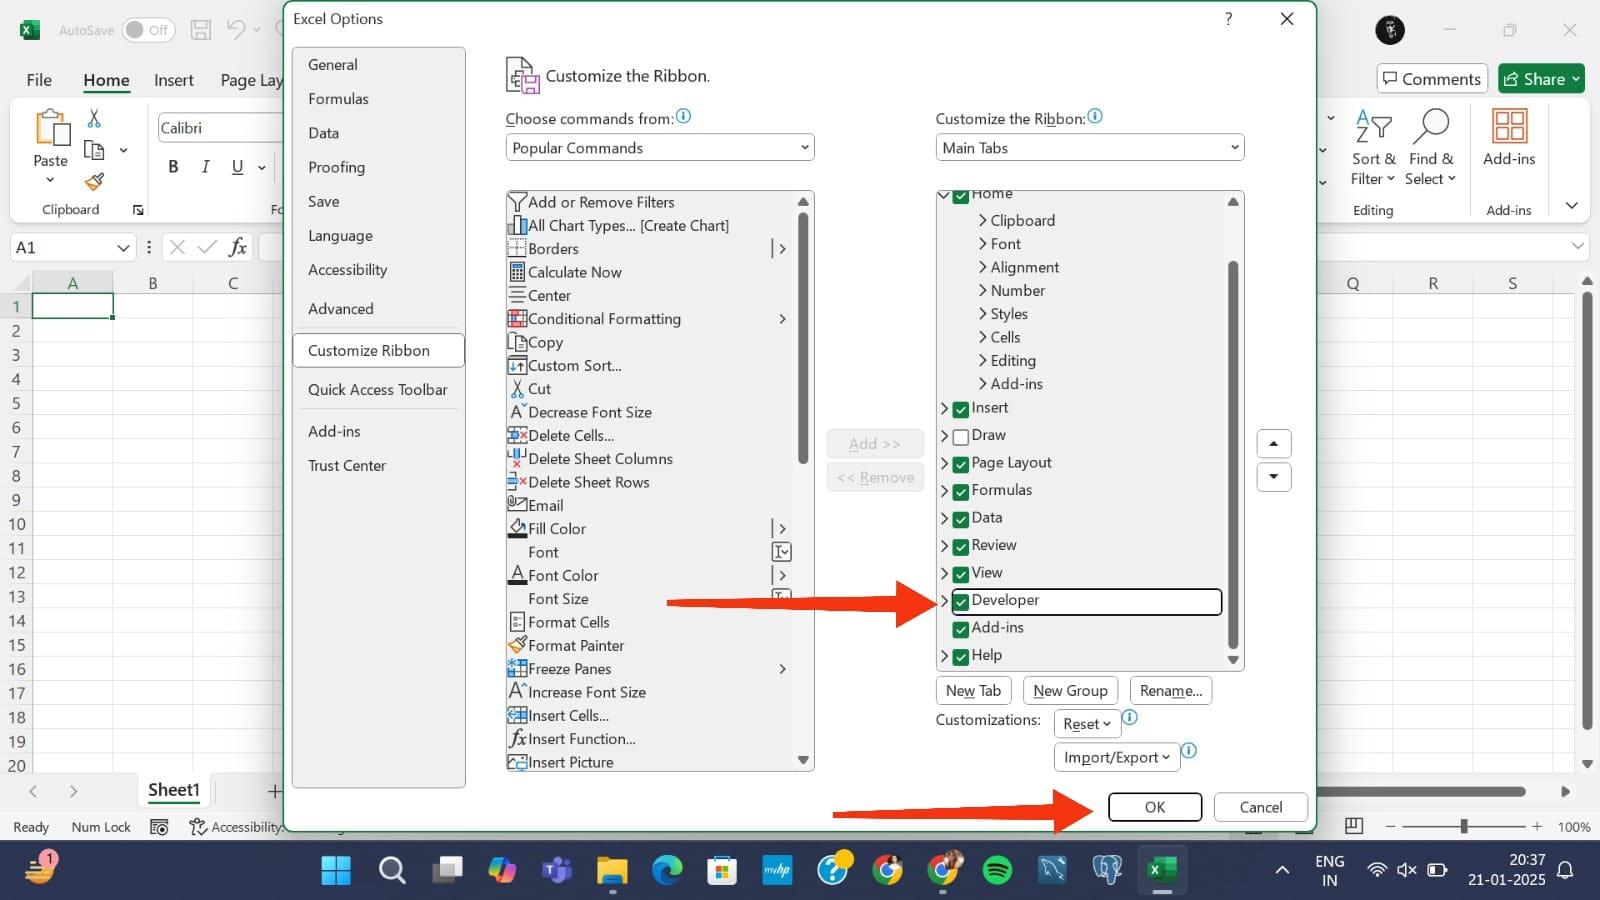Uncheck the View tab checkbox

tap(961, 574)
